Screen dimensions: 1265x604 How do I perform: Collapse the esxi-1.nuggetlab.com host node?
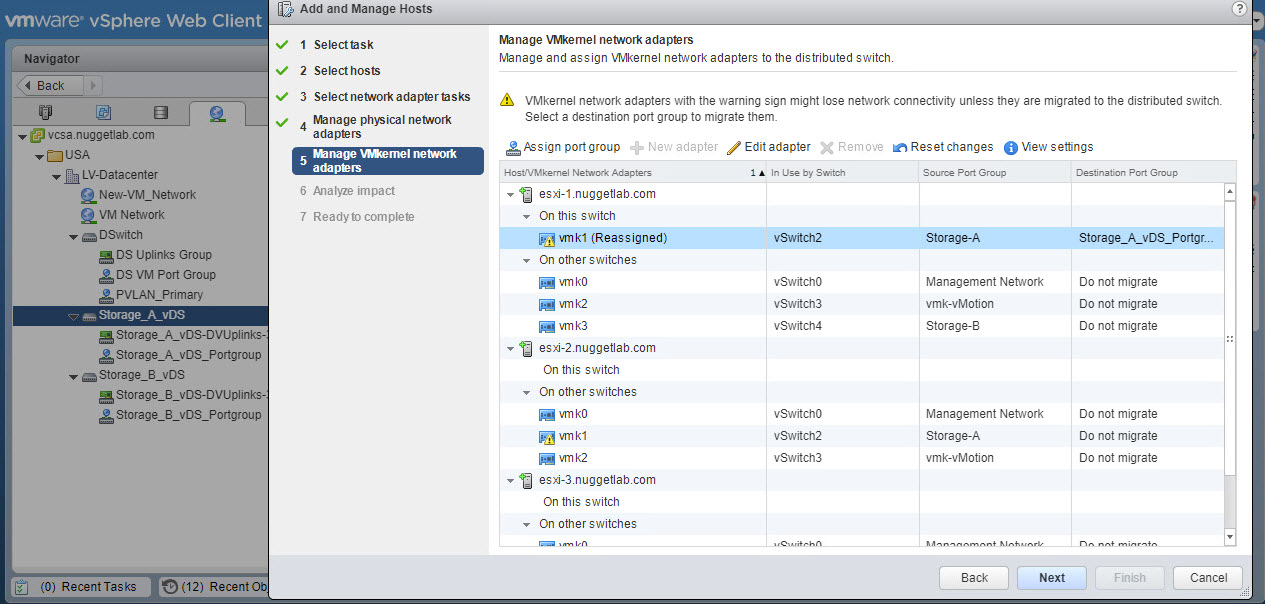511,194
